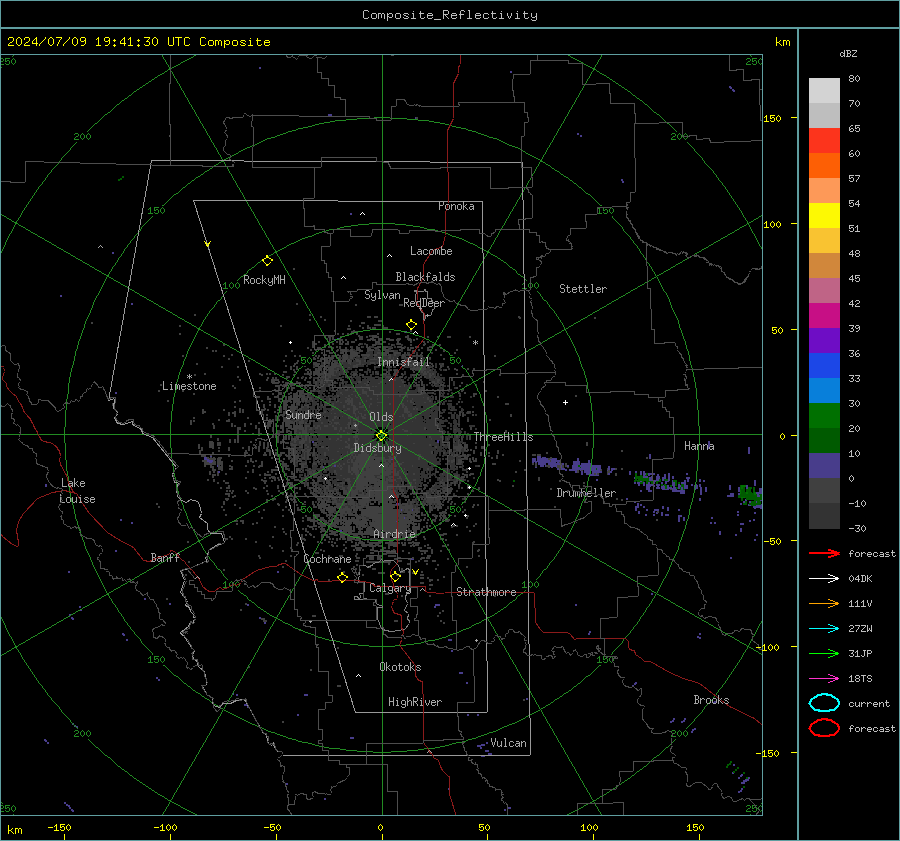Select the cyan 27ZW arrow icon
Screen dimensions: 900x841
click(824, 629)
